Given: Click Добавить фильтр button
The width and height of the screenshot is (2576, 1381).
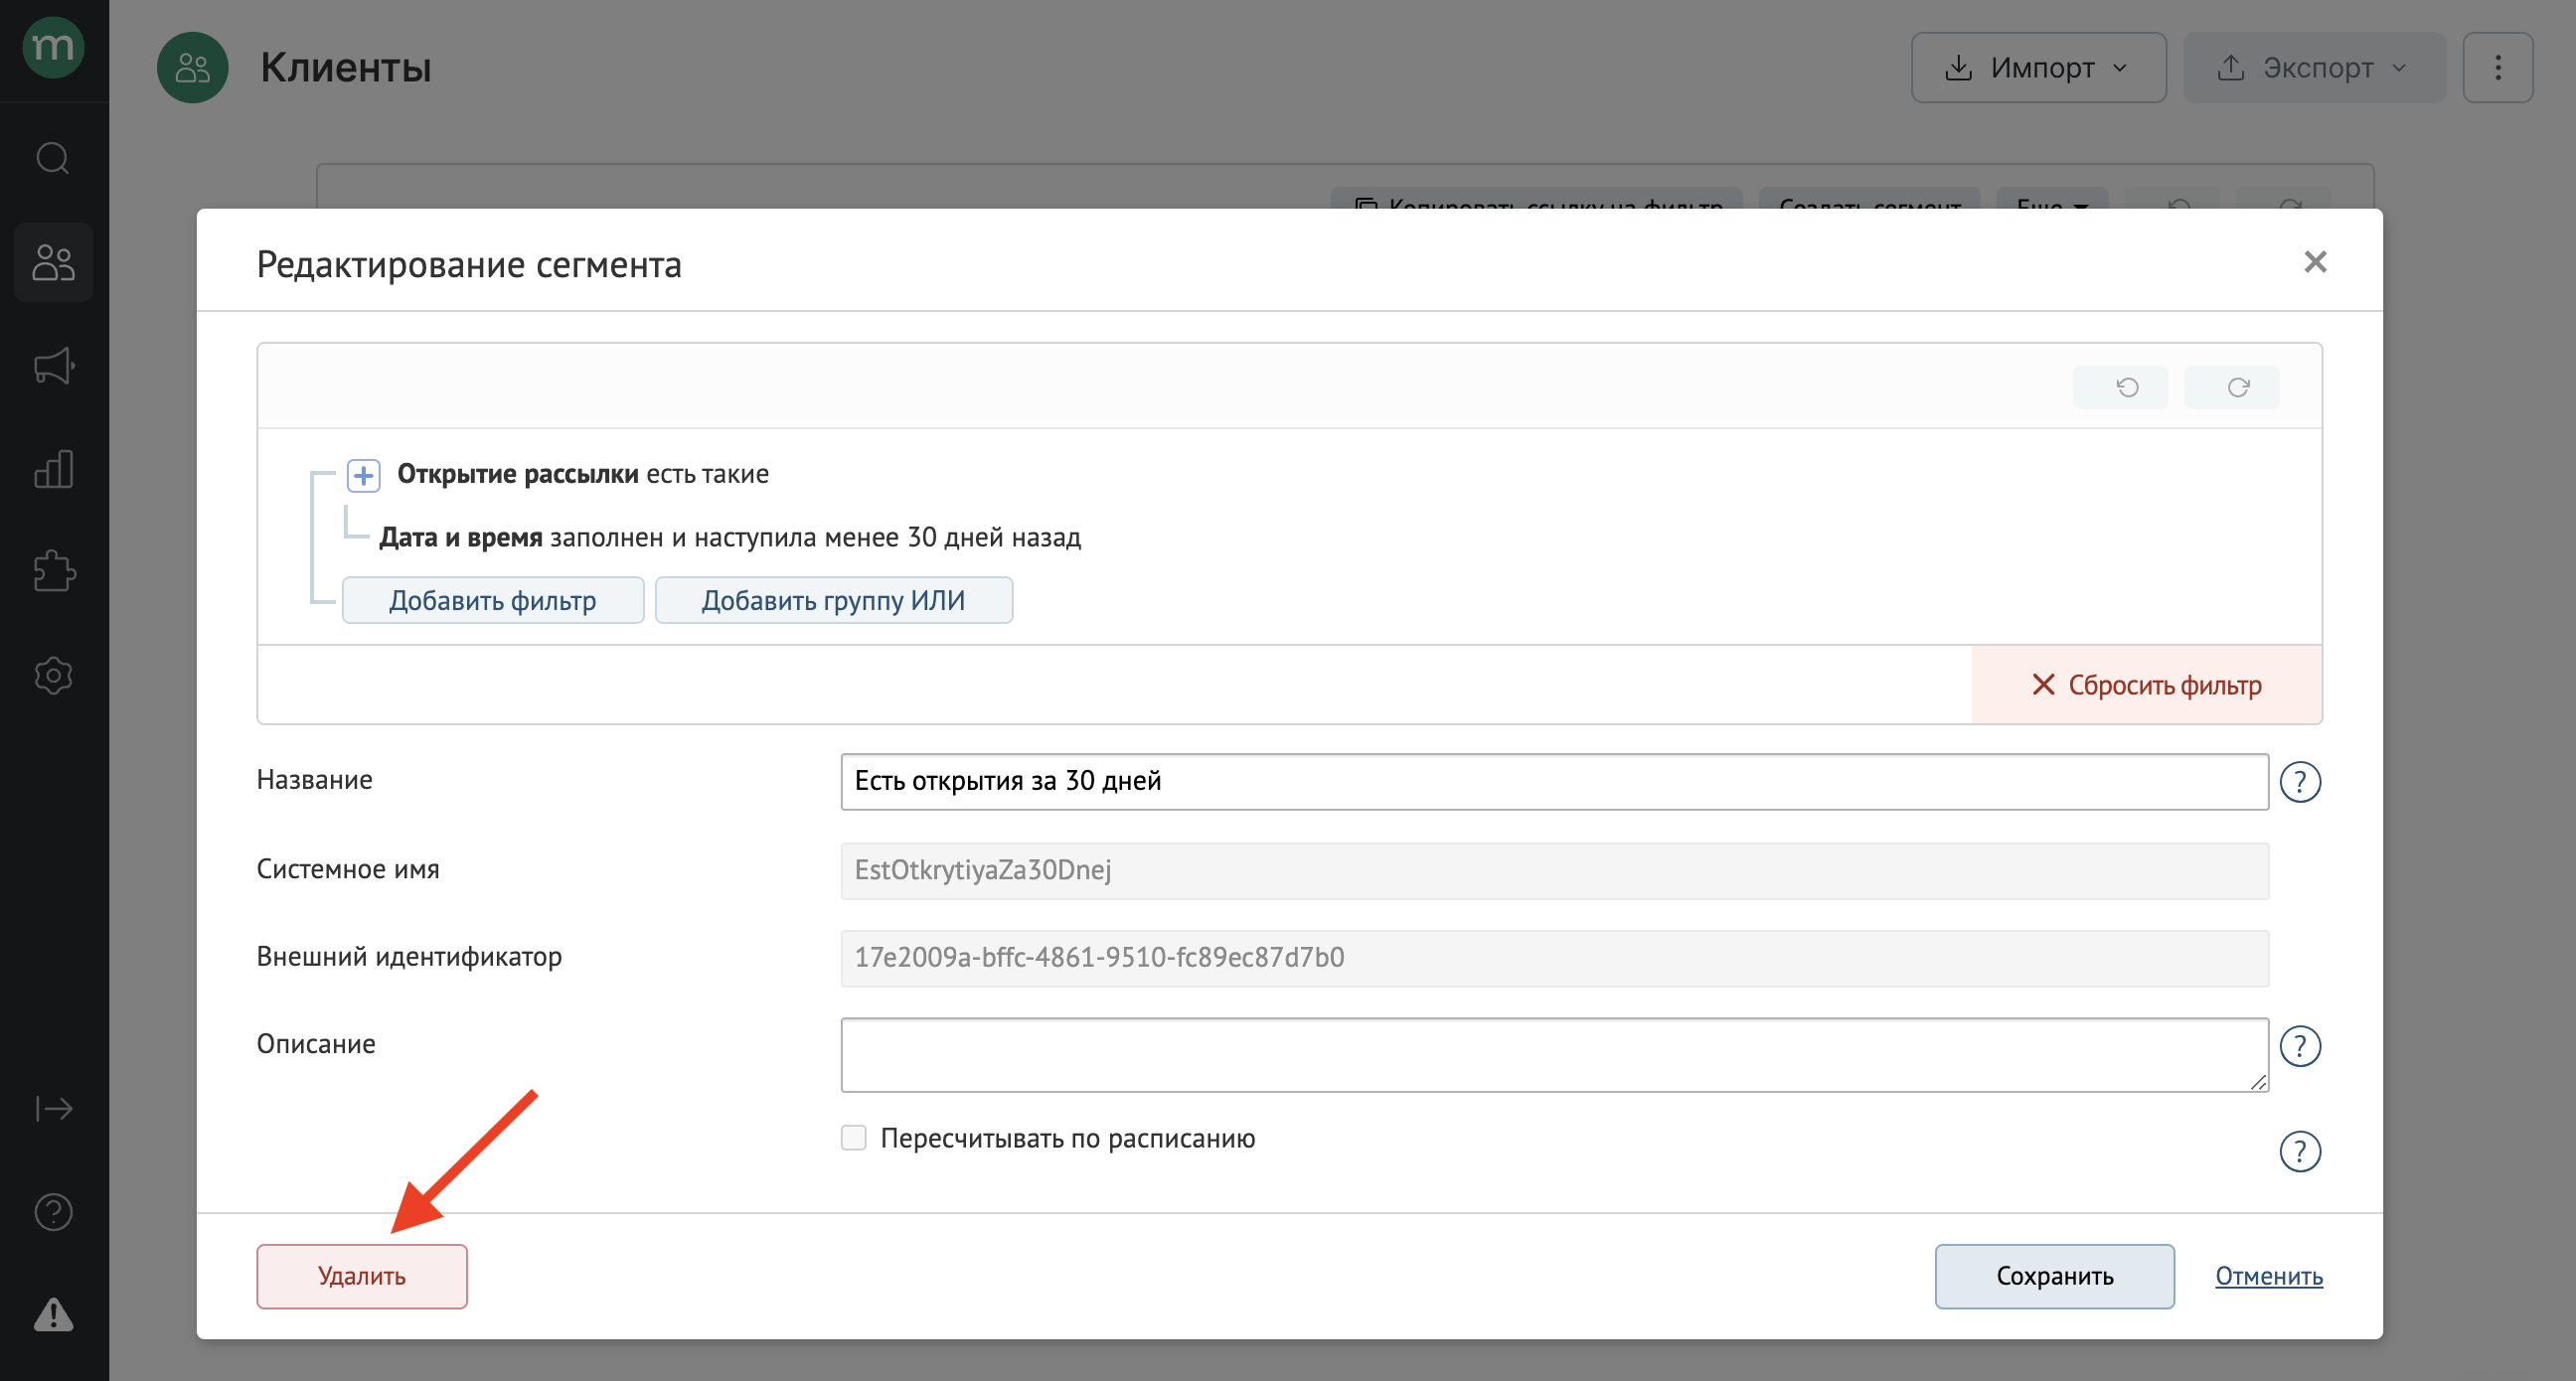Looking at the screenshot, I should 492,600.
